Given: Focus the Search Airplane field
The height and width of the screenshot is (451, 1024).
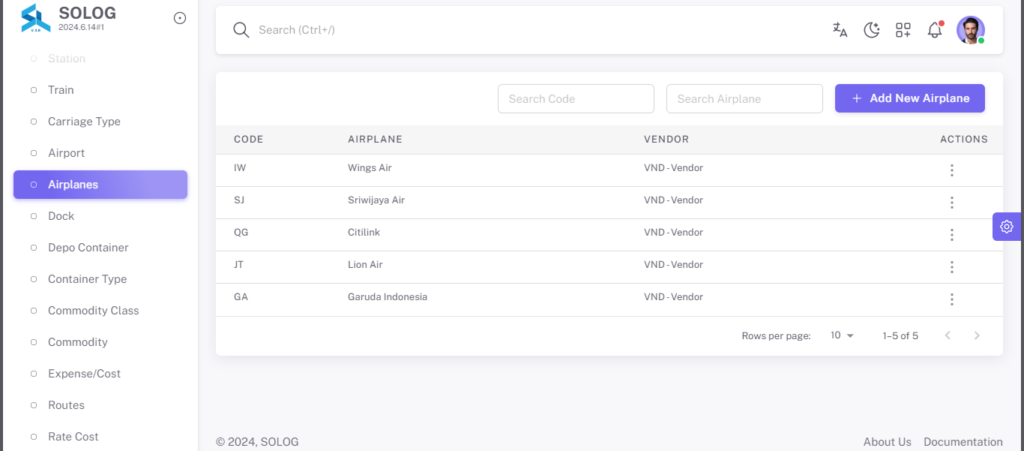Looking at the screenshot, I should (744, 99).
